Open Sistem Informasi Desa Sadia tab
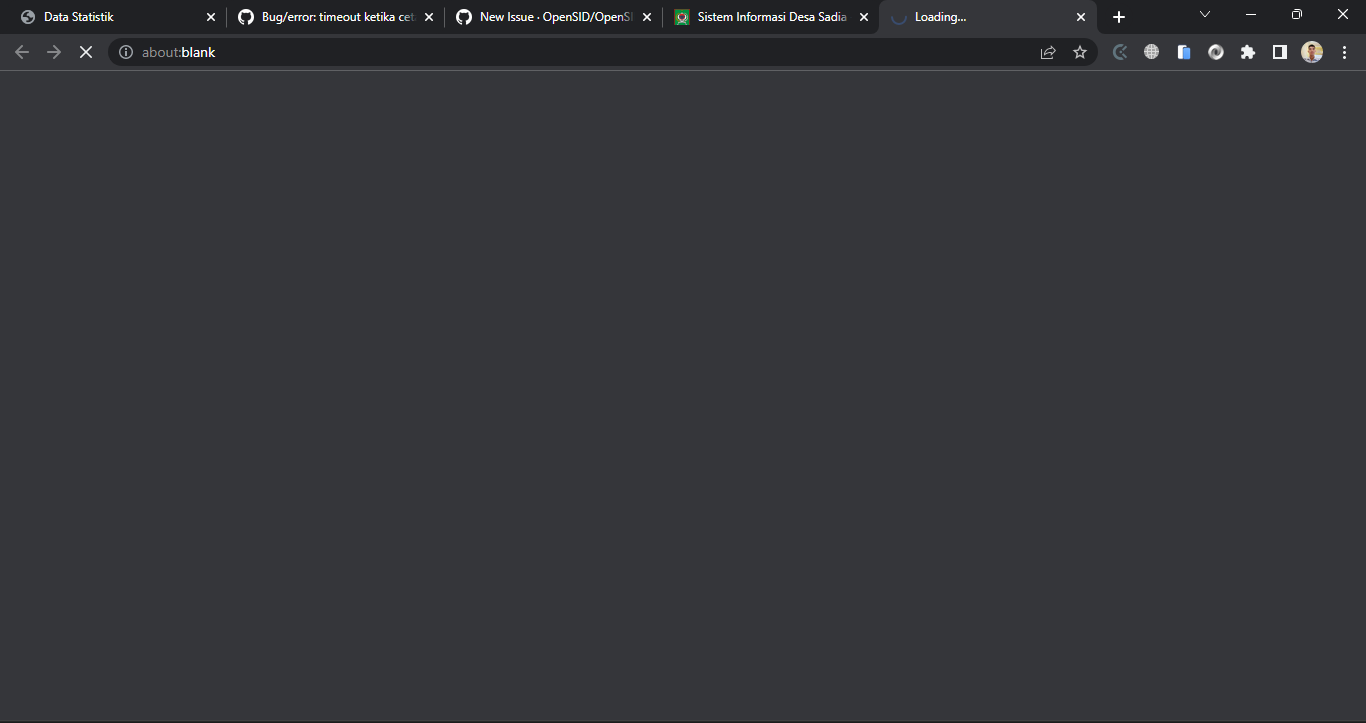1366x723 pixels. [x=771, y=17]
